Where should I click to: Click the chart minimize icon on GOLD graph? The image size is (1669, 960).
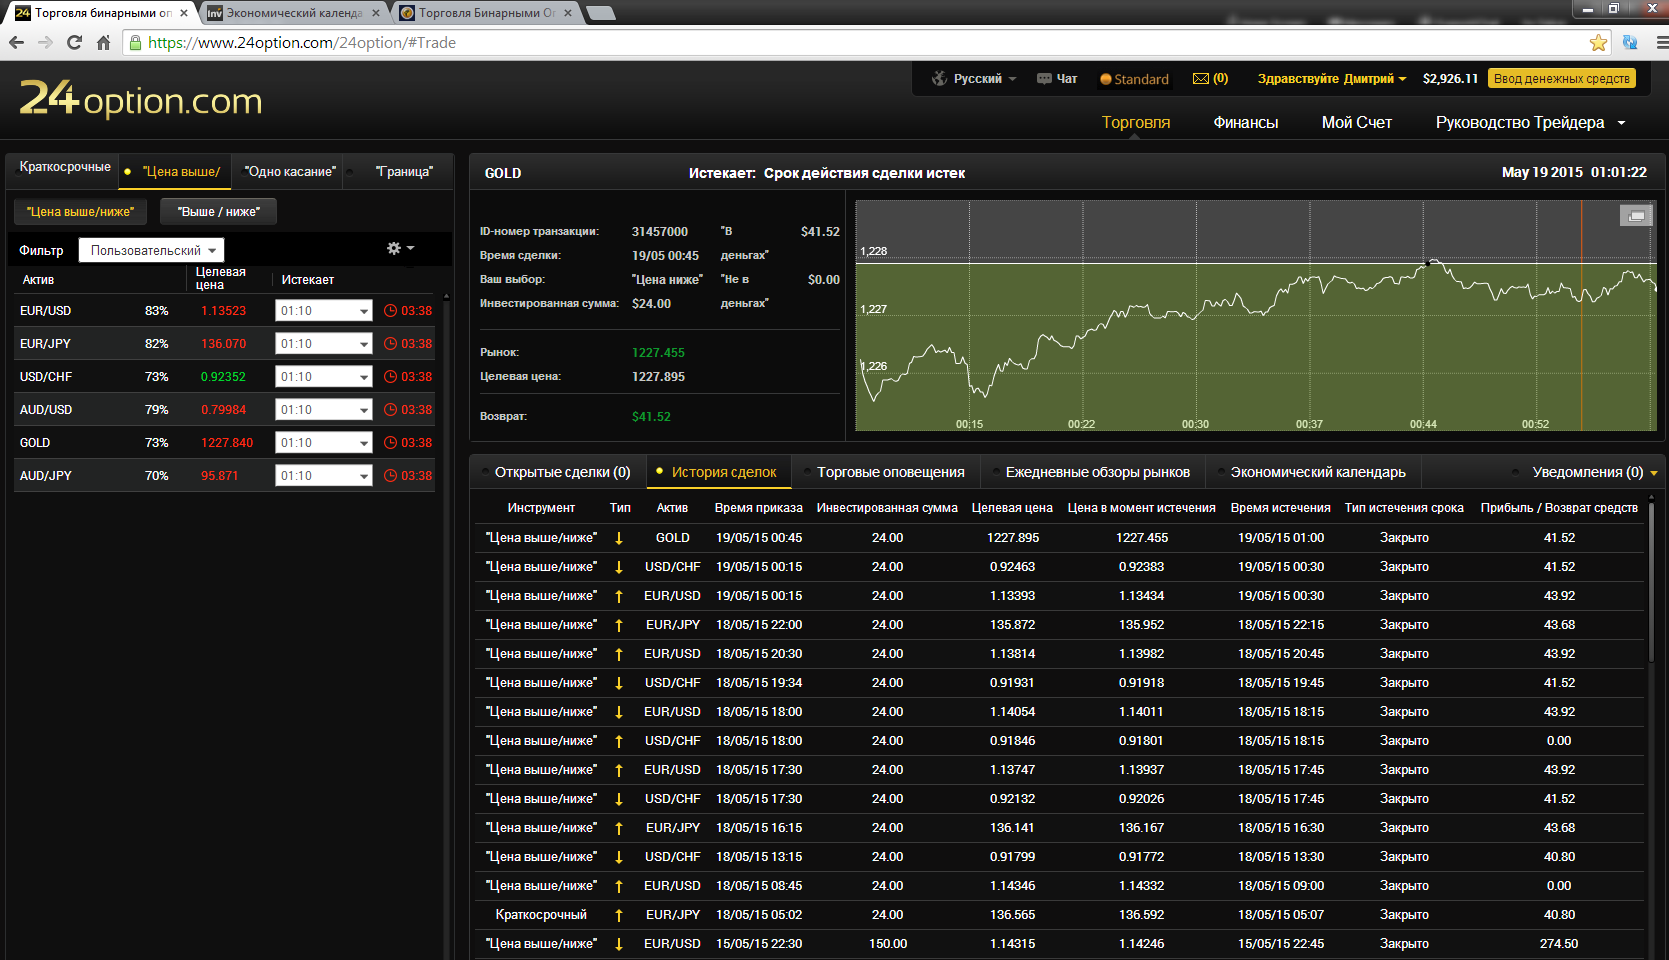tap(1636, 215)
